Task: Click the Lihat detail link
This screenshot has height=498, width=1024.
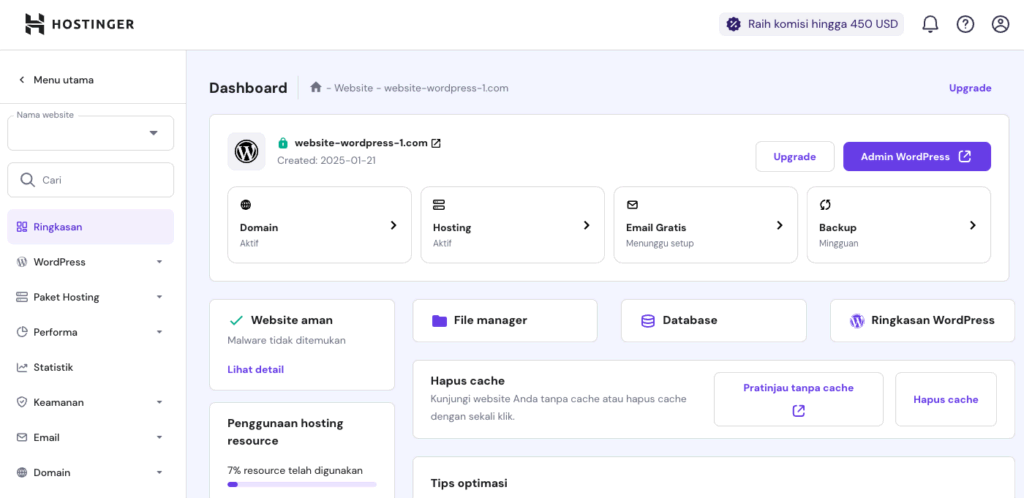Action: coord(255,369)
